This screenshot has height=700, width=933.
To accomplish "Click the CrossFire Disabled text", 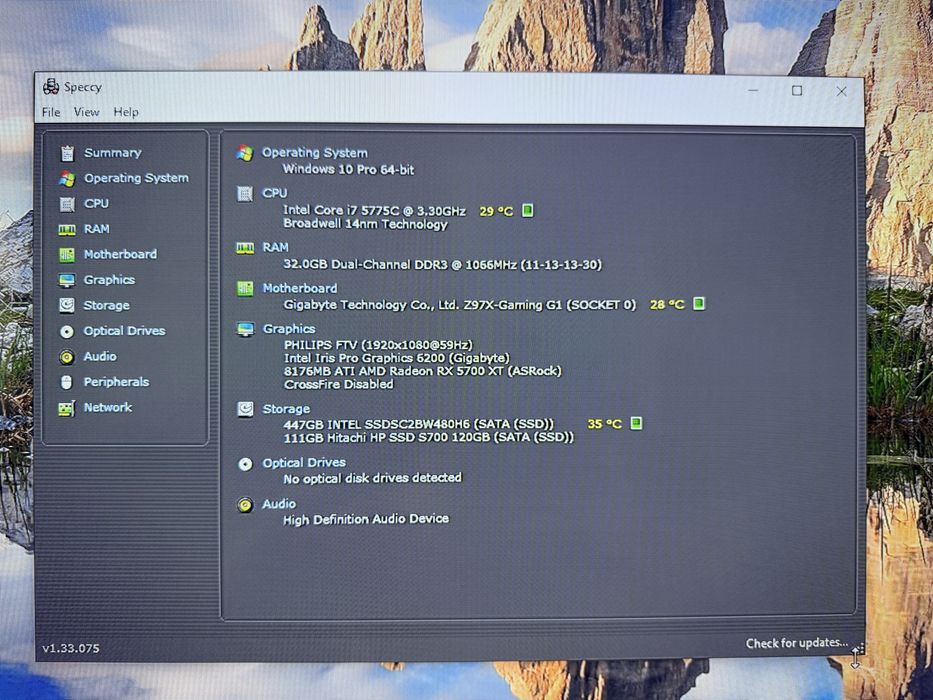I will (x=339, y=384).
